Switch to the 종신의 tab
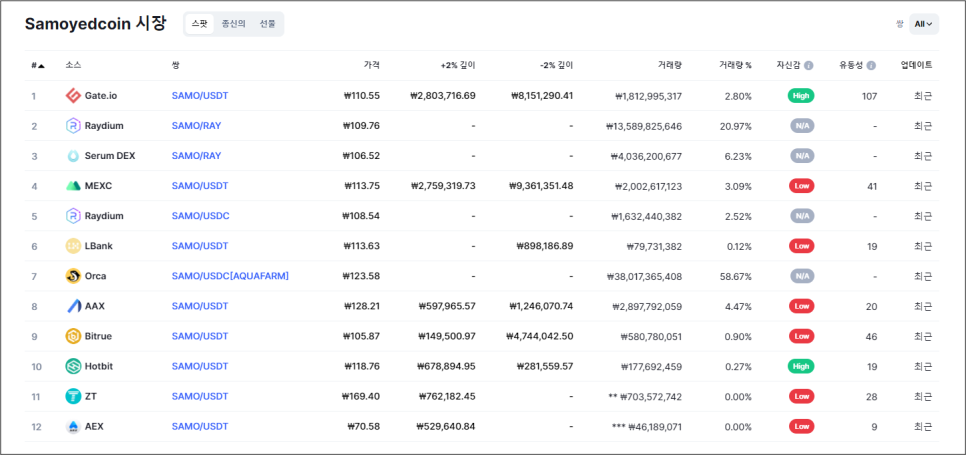The width and height of the screenshot is (966, 455). [x=233, y=24]
